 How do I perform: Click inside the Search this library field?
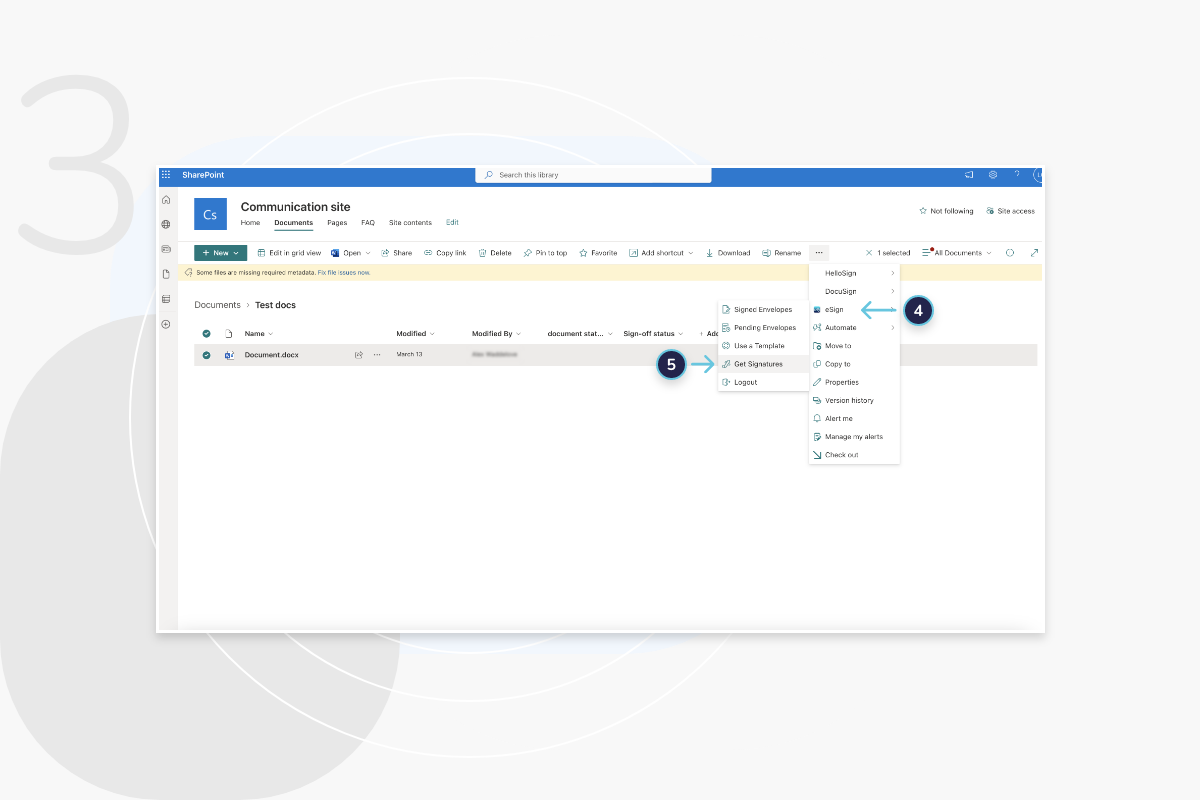593,174
